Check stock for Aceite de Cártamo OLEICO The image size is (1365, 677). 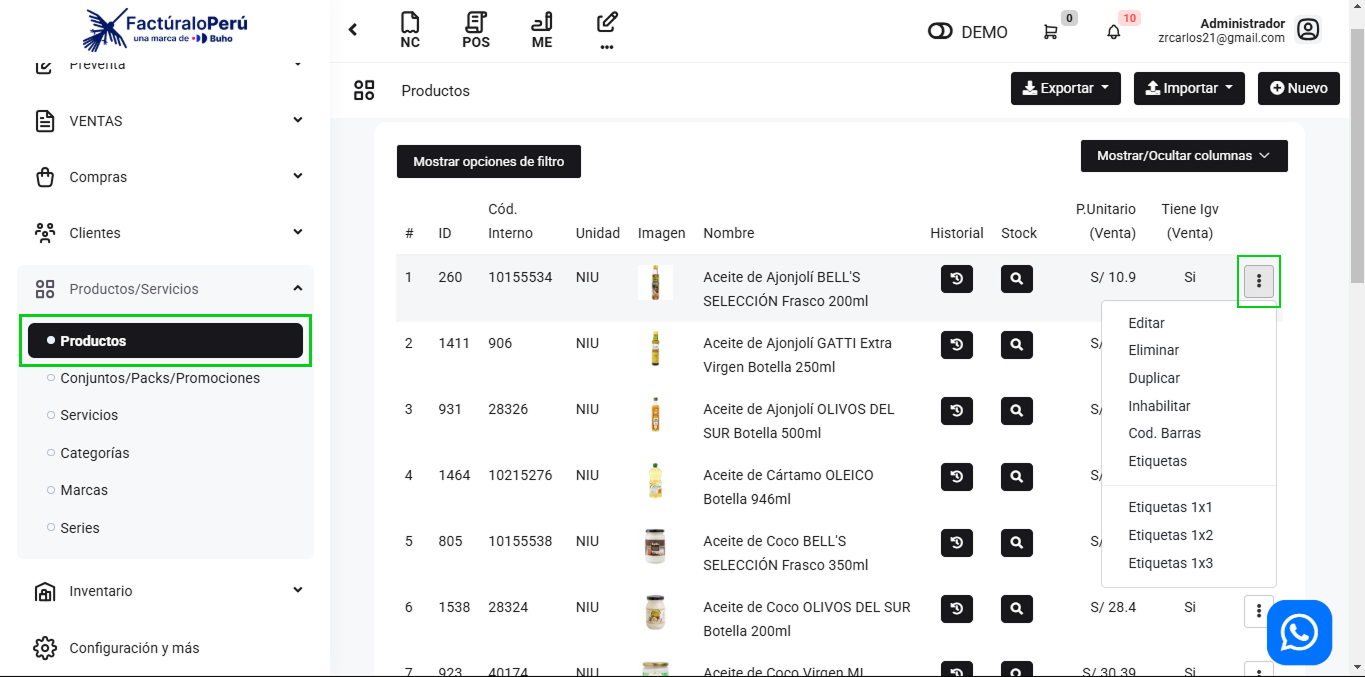tap(1016, 477)
